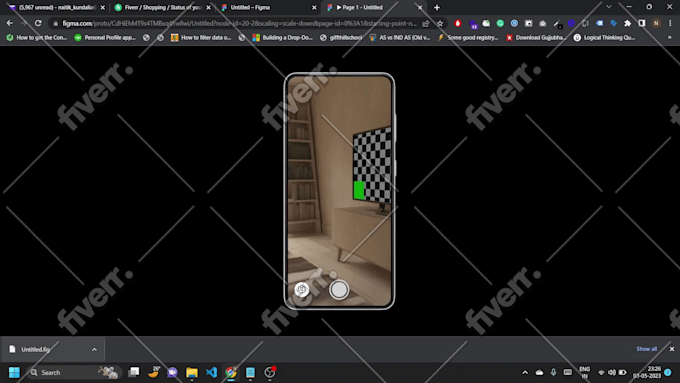680x383 pixels.
Task: Click Show all downloads
Action: [646, 349]
